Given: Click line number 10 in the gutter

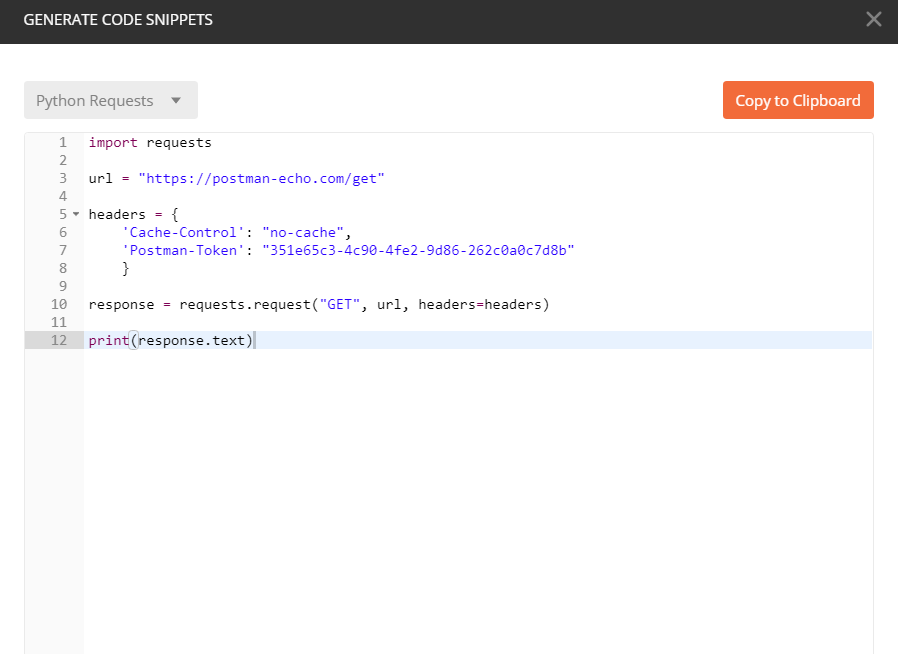Looking at the screenshot, I should click(x=59, y=304).
